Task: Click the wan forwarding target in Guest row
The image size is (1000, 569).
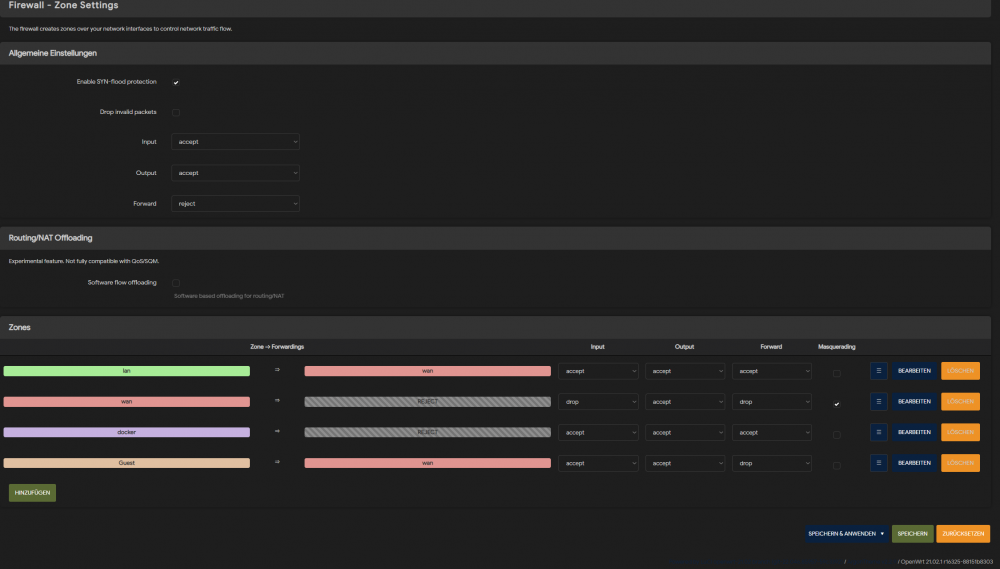Action: [427, 462]
